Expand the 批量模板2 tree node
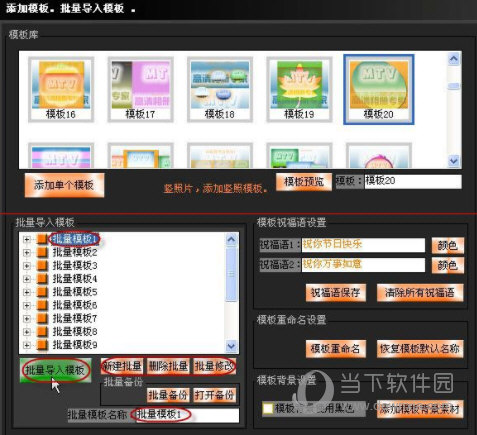The height and width of the screenshot is (435, 477). (x=27, y=252)
